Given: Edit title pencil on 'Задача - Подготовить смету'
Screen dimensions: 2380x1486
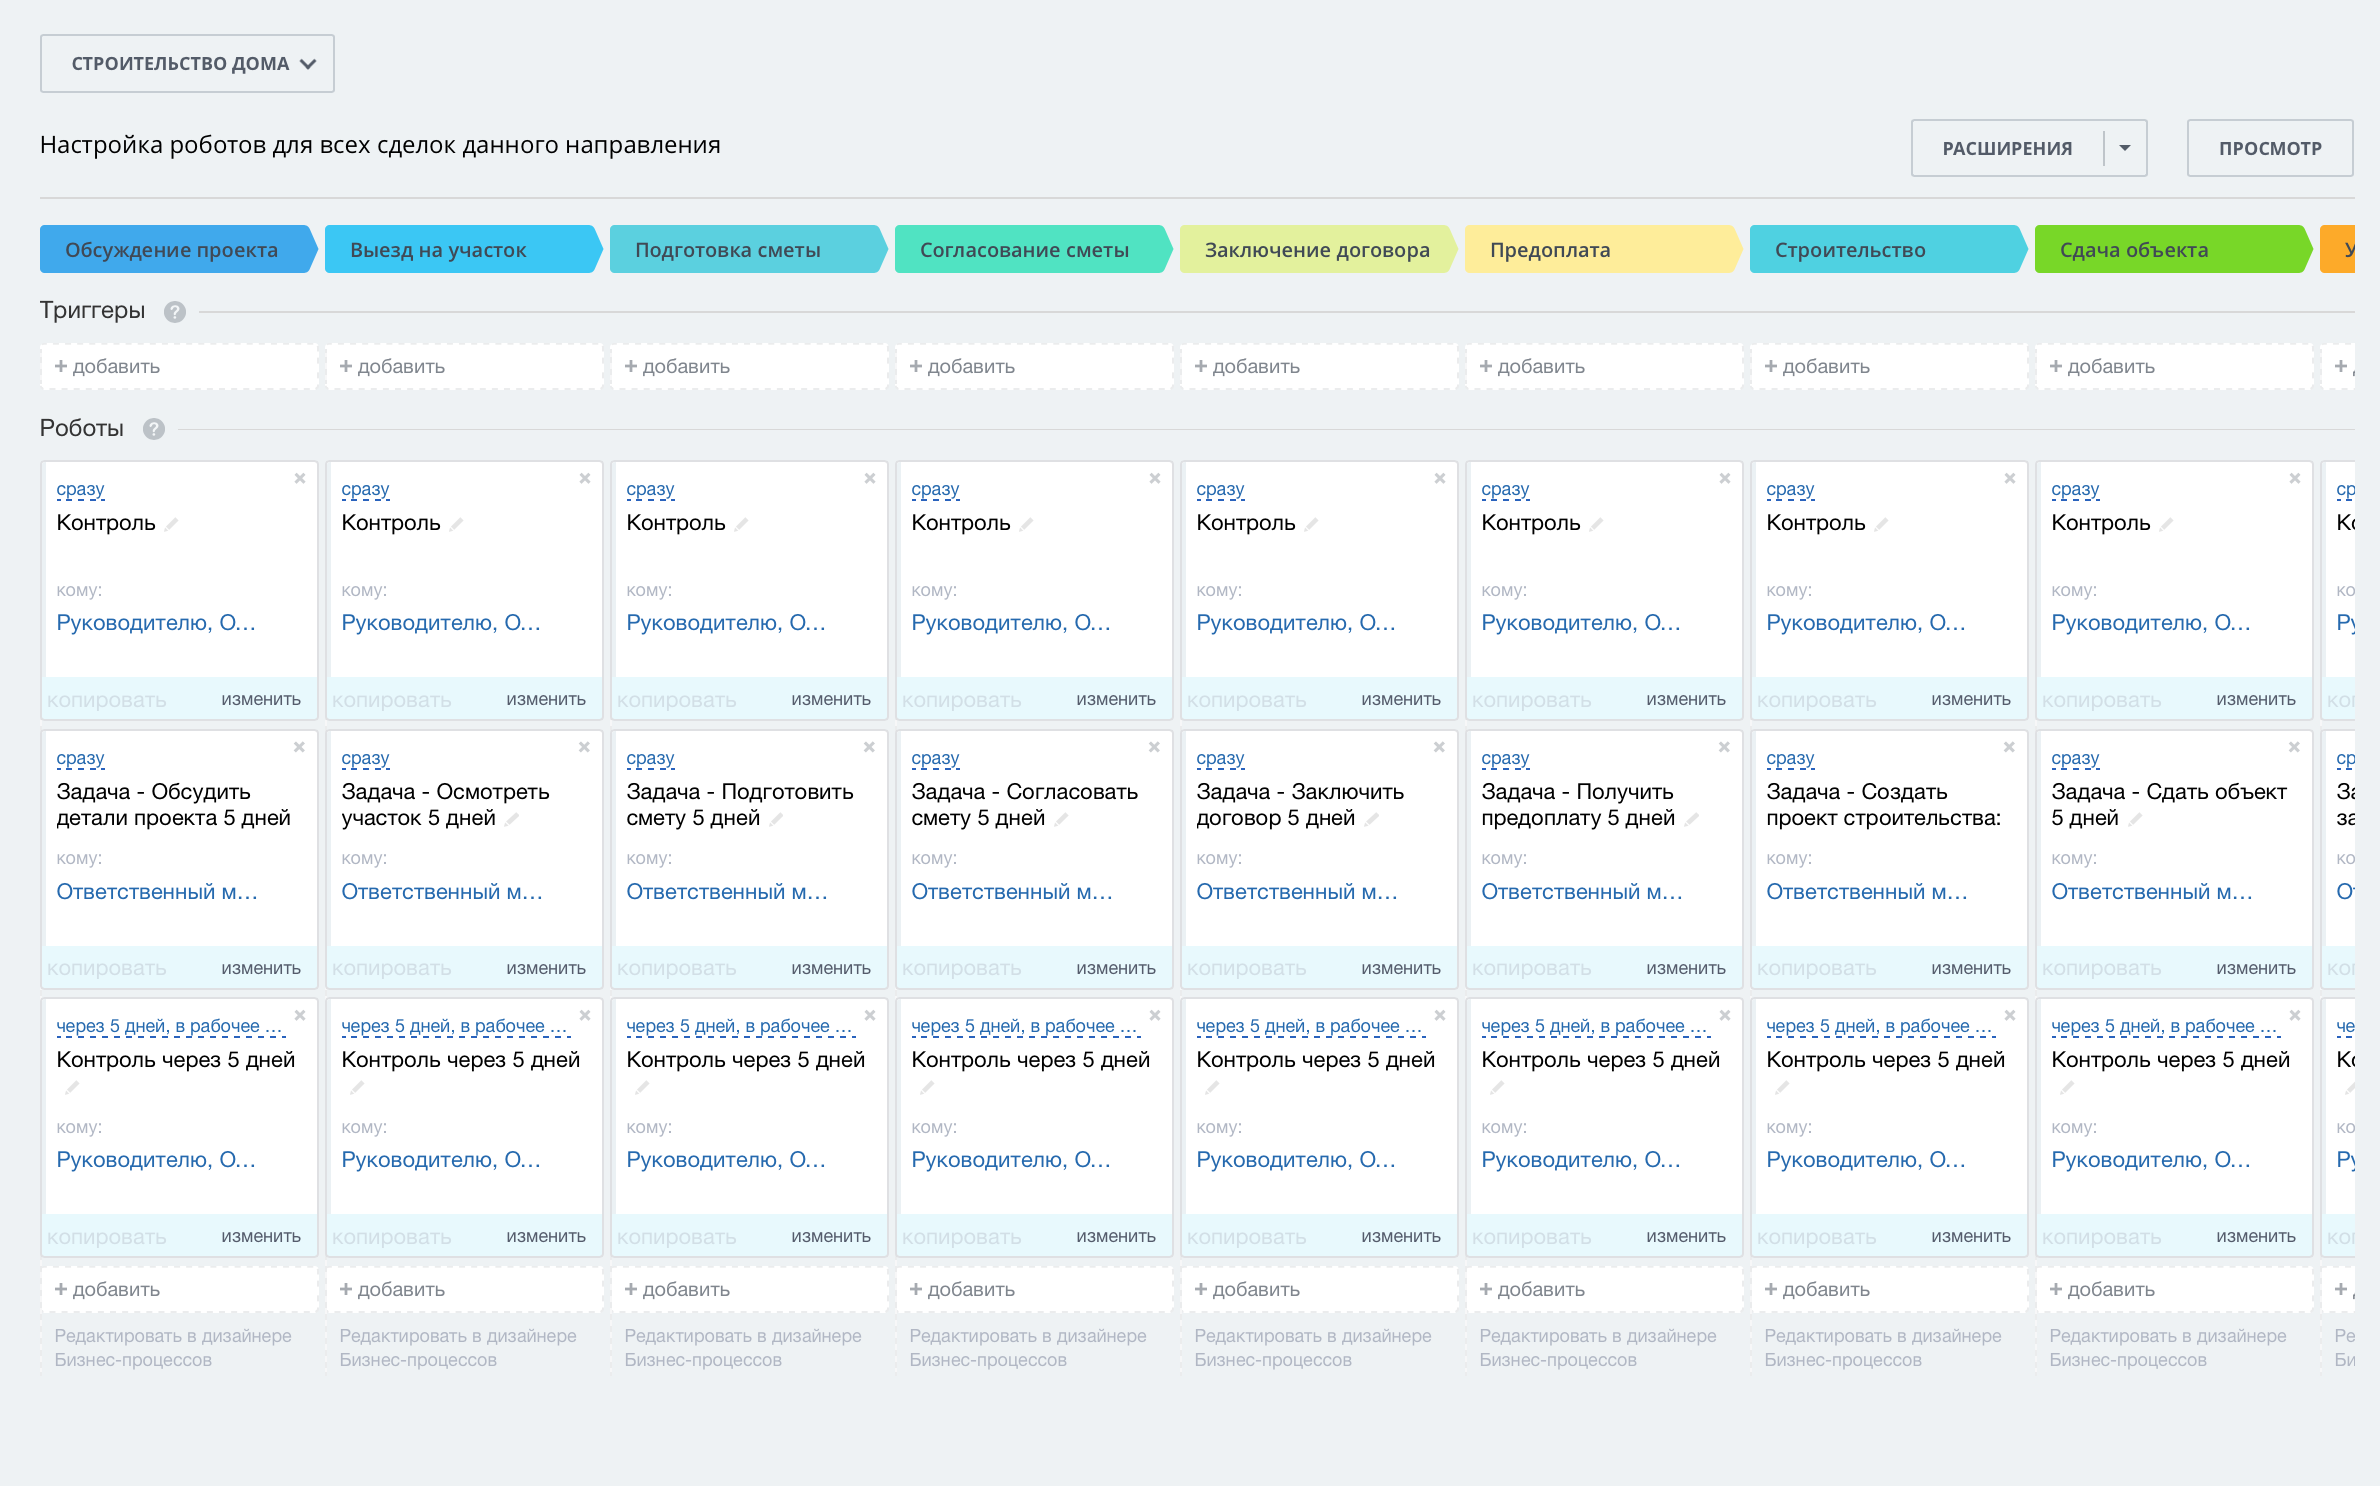Looking at the screenshot, I should (776, 819).
